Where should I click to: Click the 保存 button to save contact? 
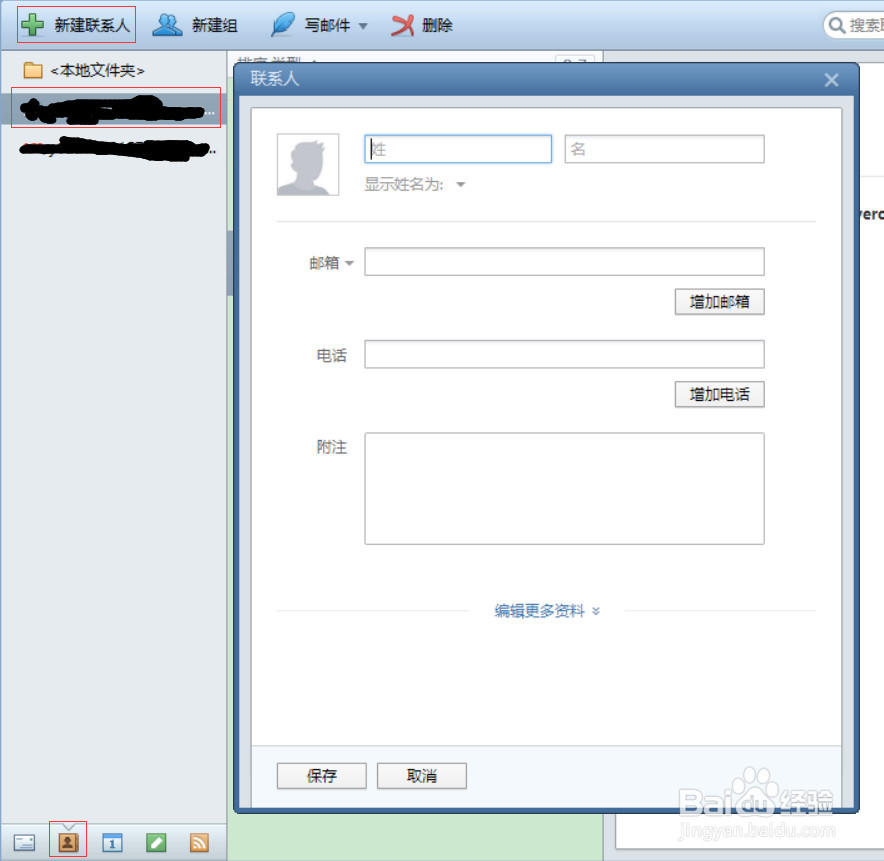click(321, 775)
